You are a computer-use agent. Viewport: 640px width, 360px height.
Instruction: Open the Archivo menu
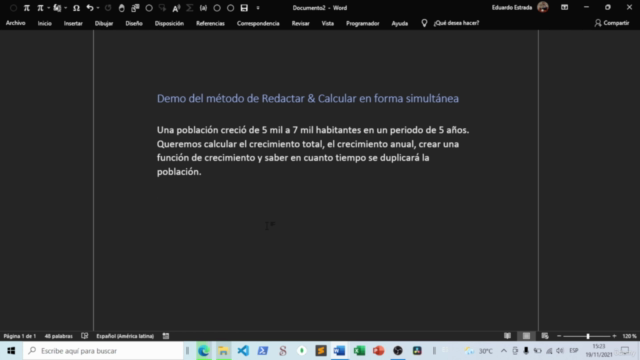click(16, 23)
